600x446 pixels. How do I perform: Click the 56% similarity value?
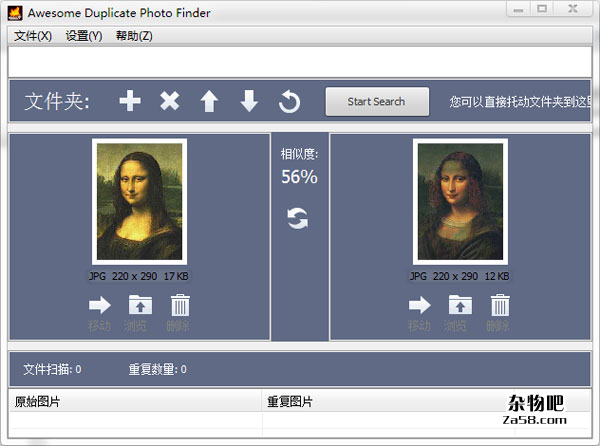(299, 177)
